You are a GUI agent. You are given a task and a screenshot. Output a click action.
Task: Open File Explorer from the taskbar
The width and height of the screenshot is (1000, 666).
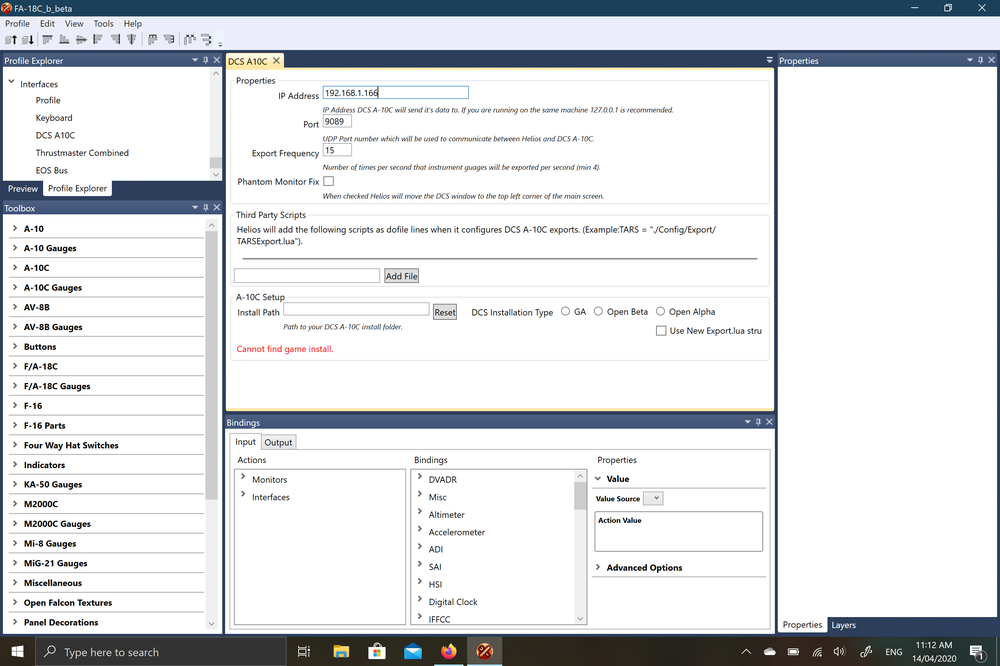tap(341, 651)
